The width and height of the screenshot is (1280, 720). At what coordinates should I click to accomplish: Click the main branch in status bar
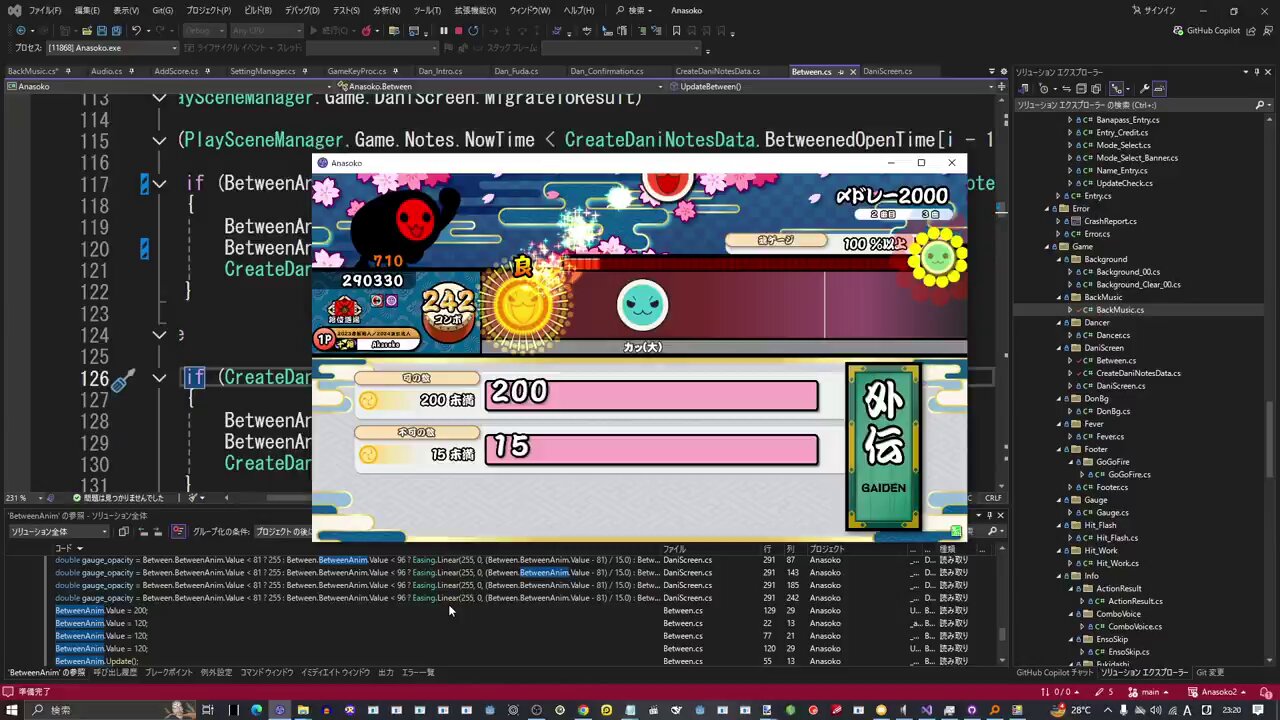tap(1150, 692)
